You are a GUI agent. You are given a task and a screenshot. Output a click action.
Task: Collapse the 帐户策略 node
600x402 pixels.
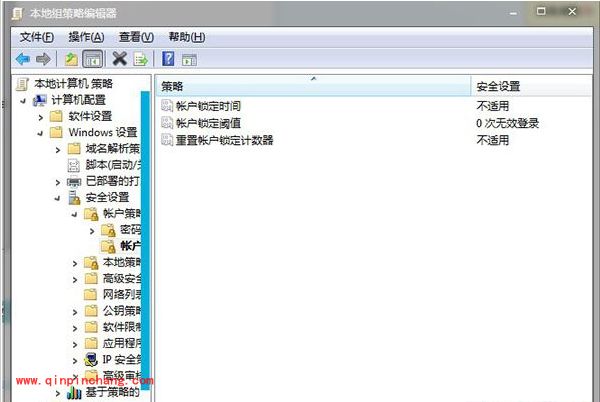[x=75, y=215]
